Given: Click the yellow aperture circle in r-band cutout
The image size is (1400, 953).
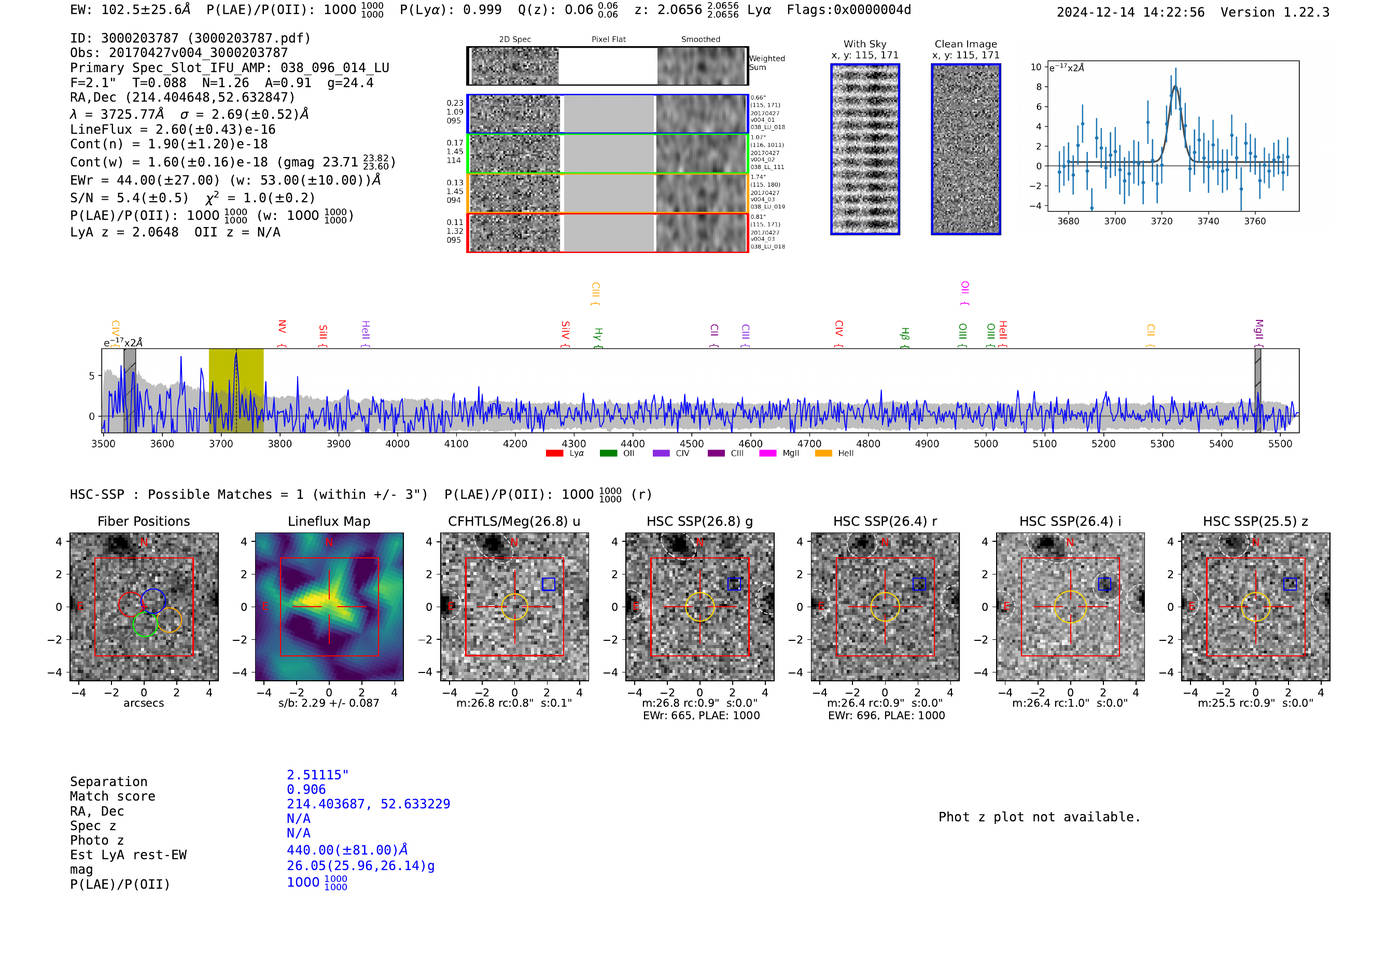Looking at the screenshot, I should coord(885,607).
